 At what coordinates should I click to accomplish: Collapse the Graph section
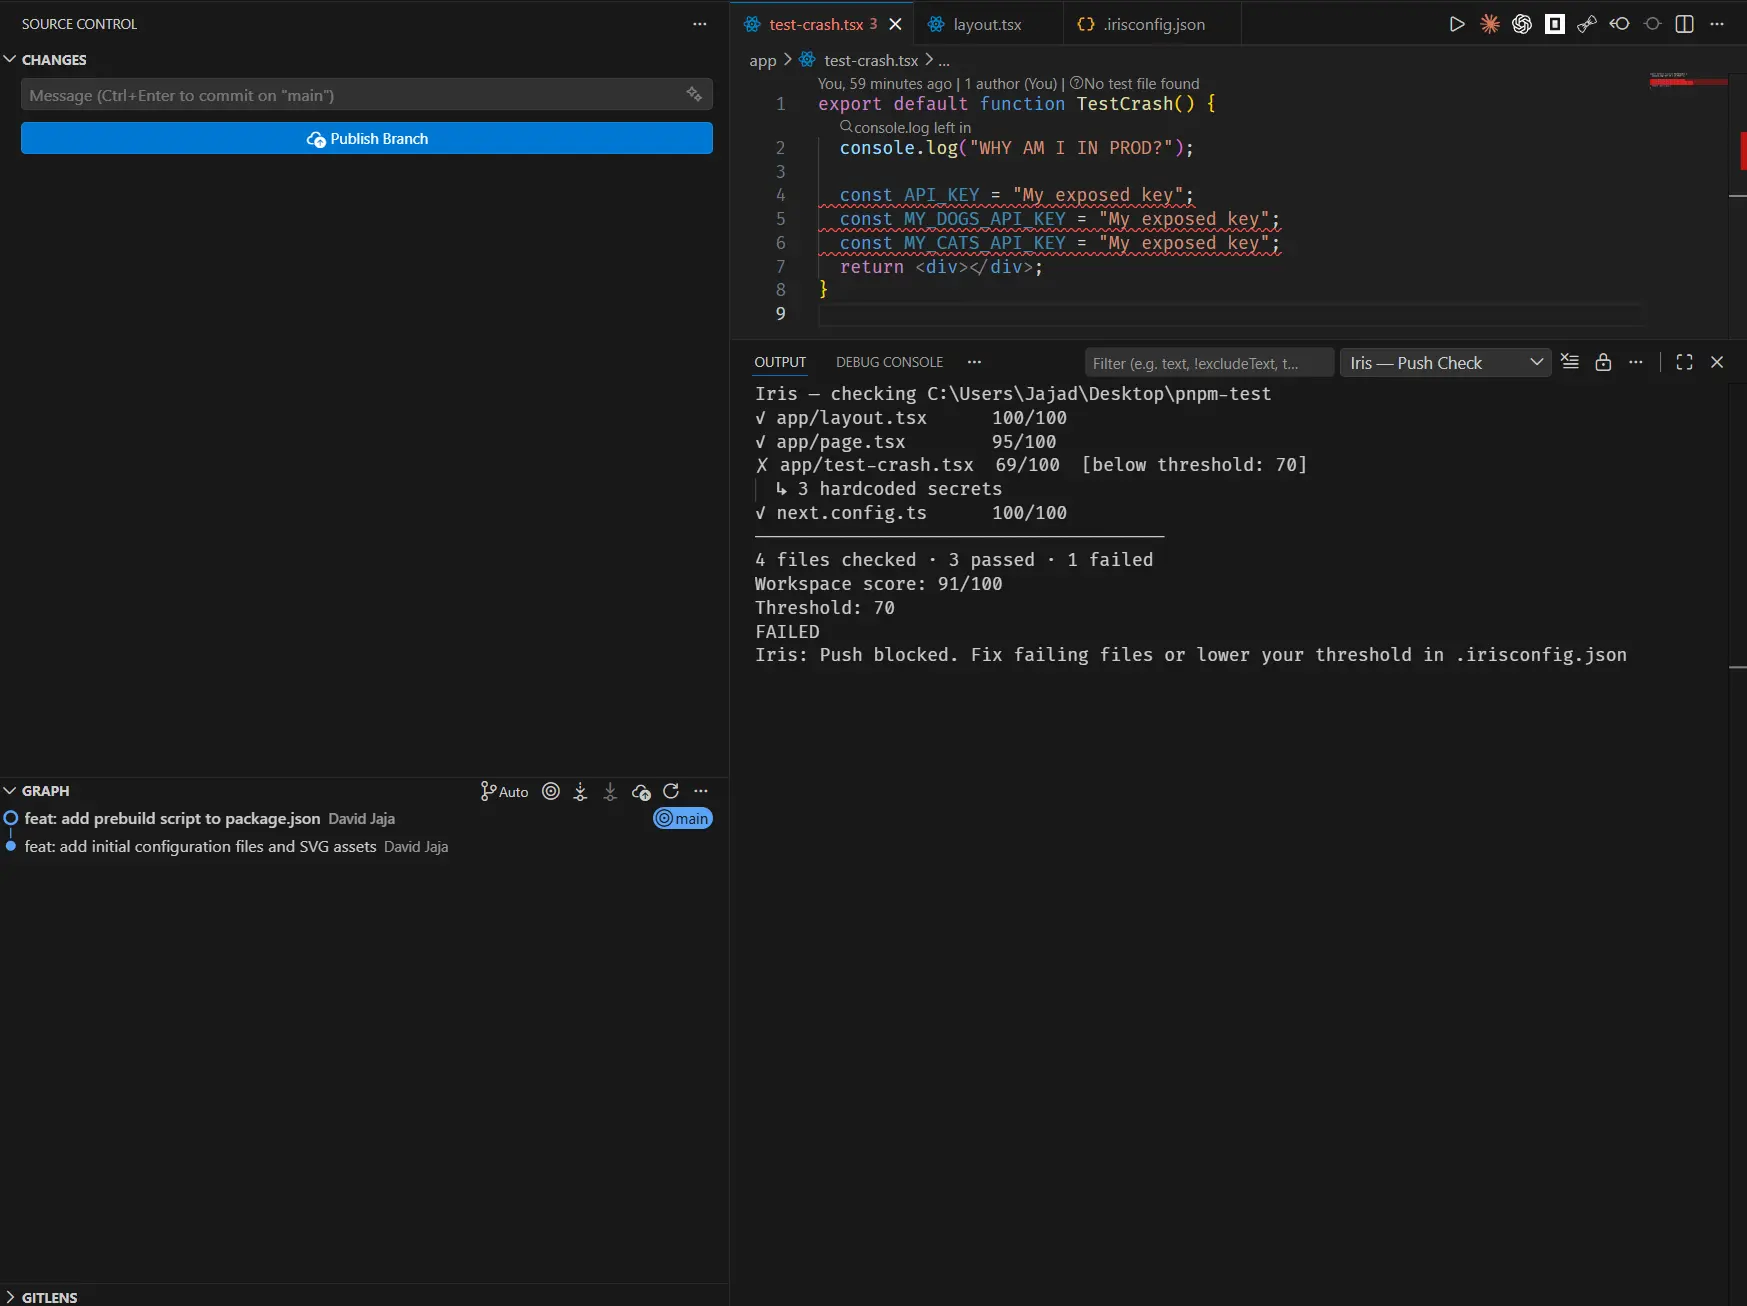point(10,790)
